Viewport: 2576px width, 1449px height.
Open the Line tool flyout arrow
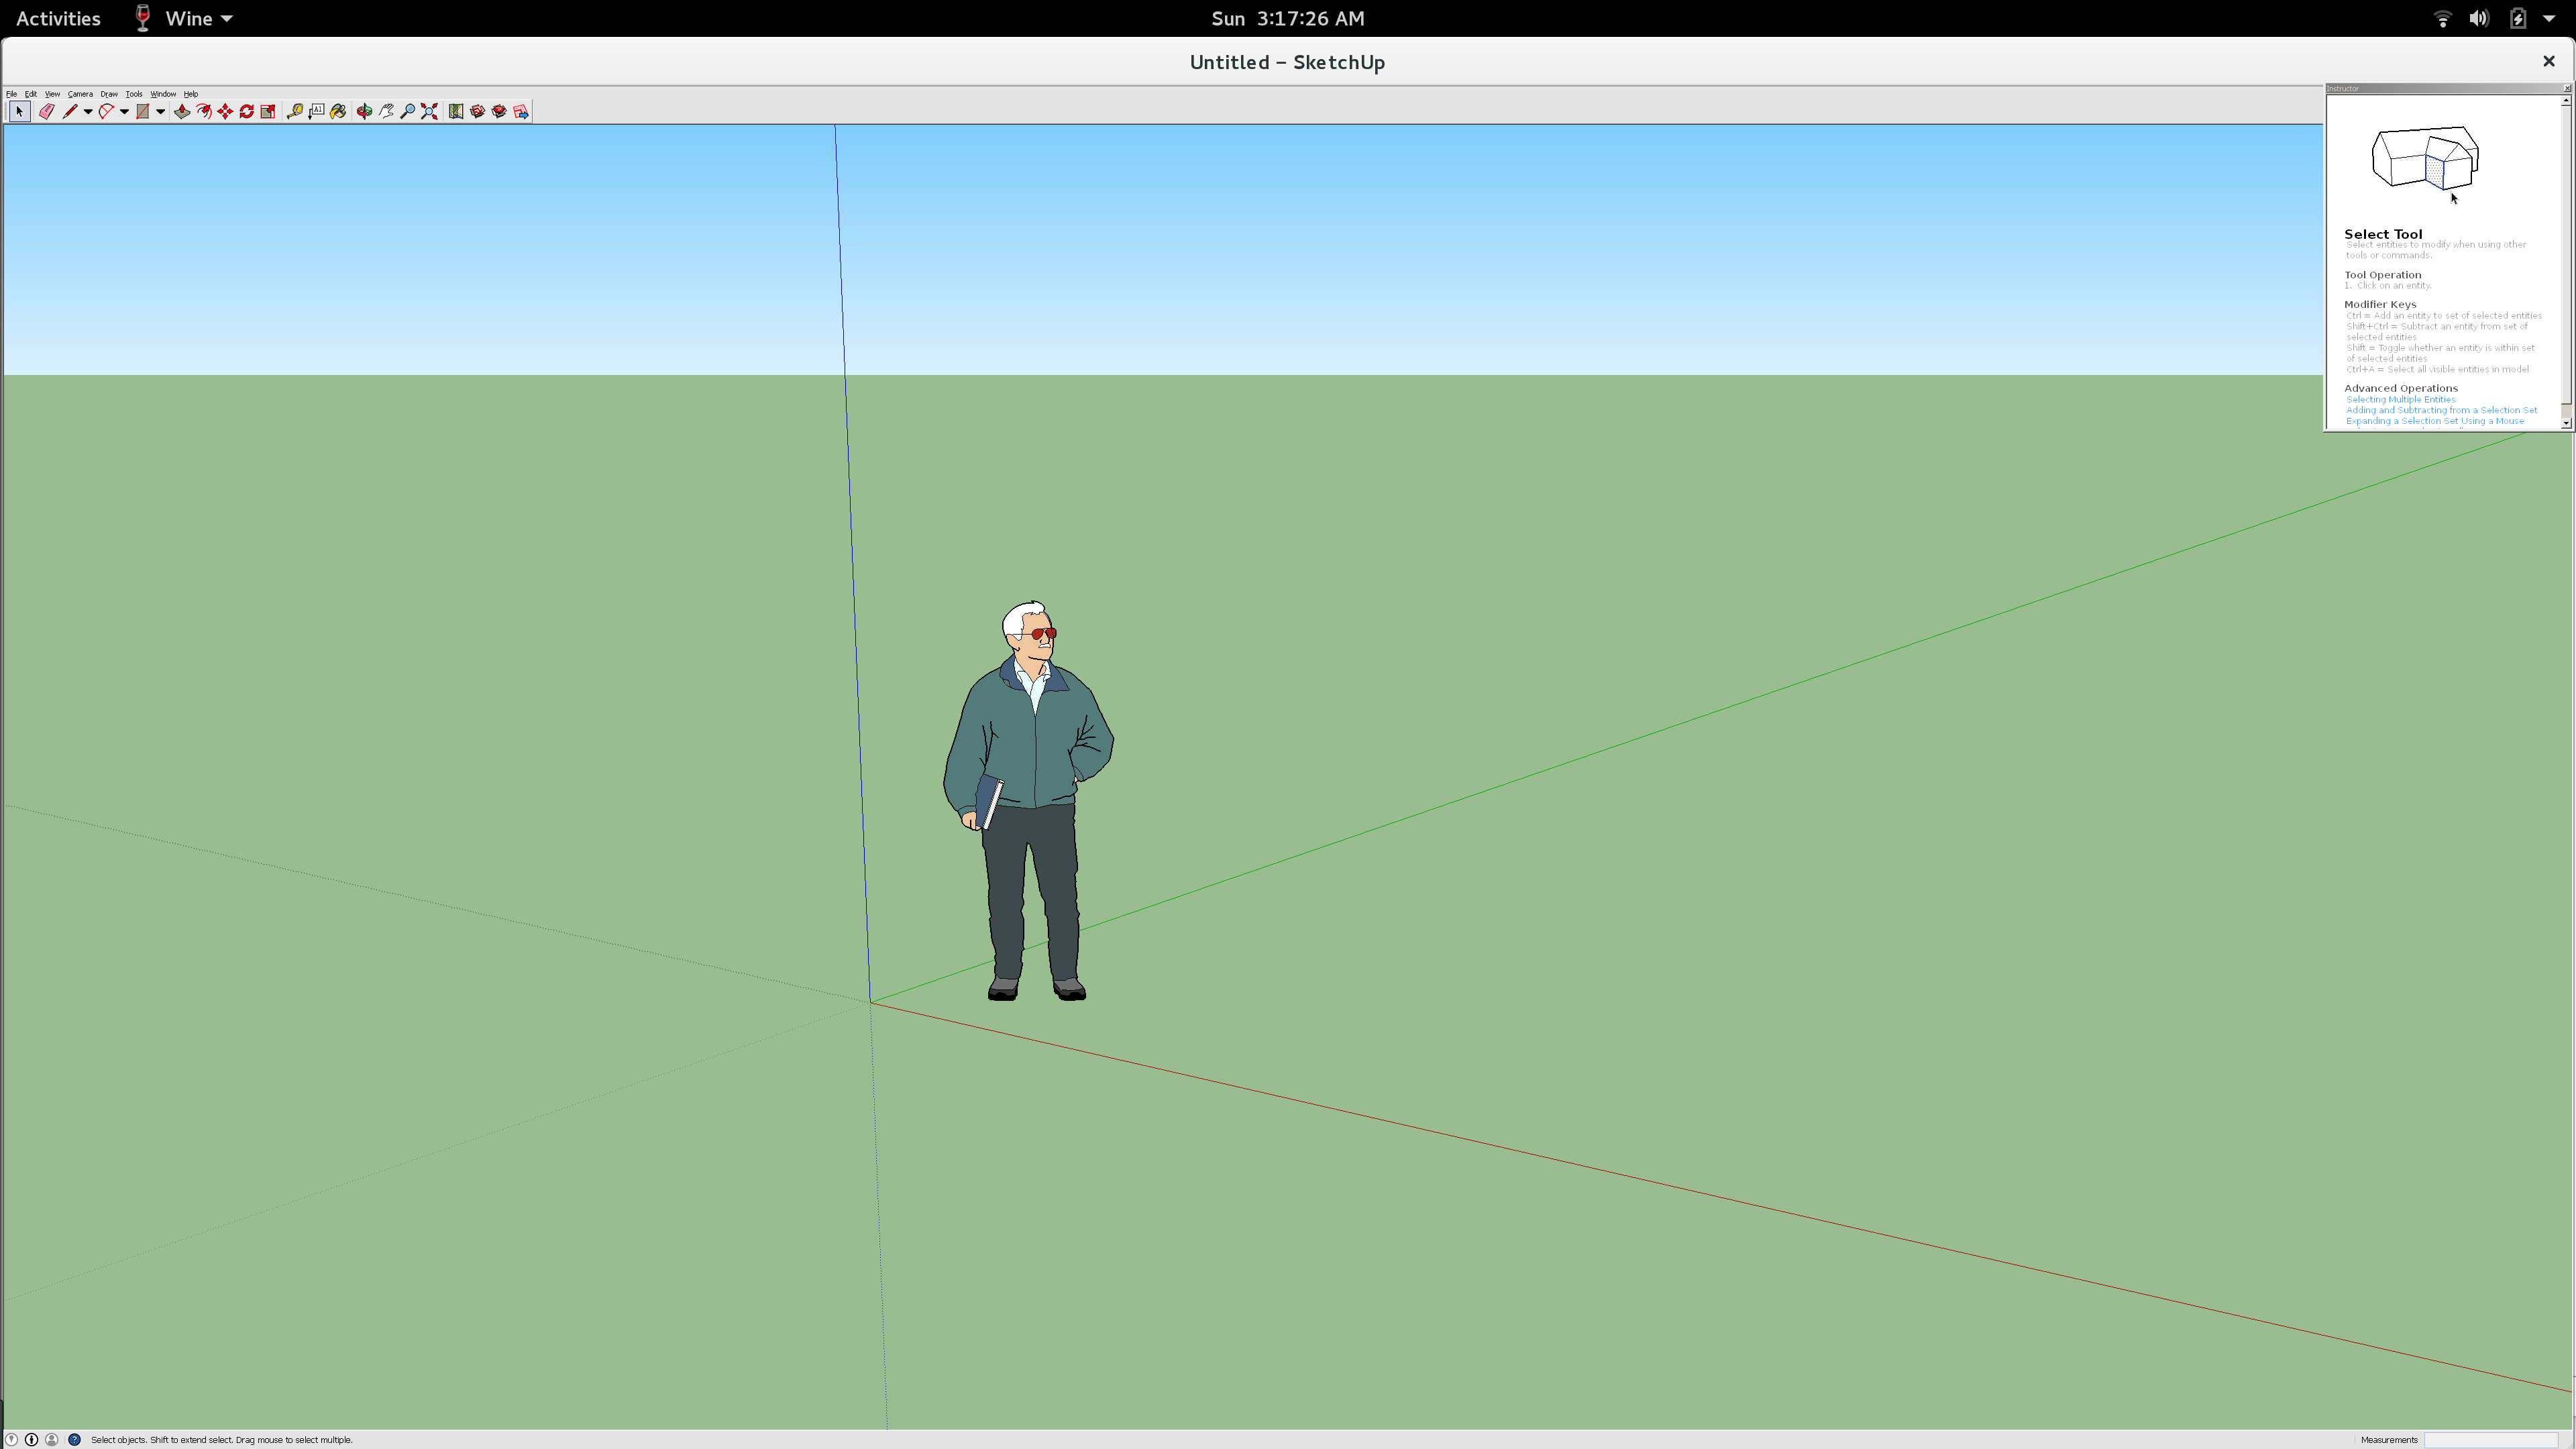click(87, 111)
